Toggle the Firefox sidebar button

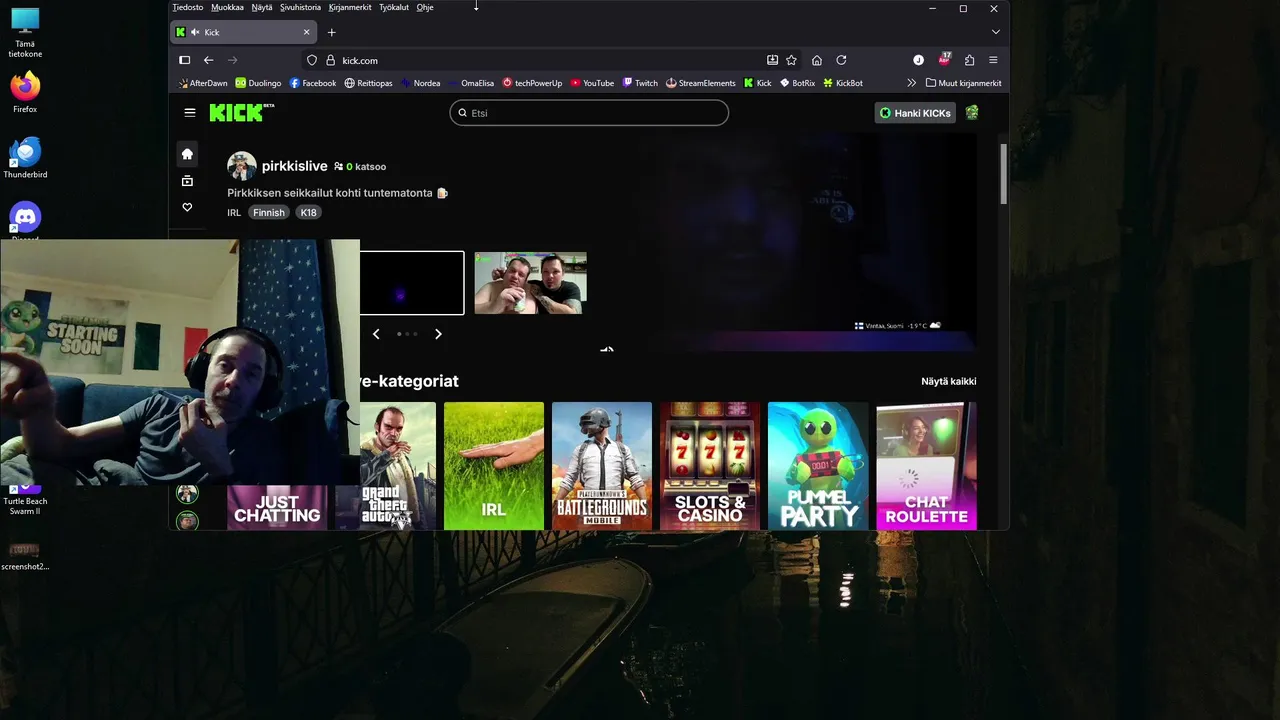(x=185, y=60)
